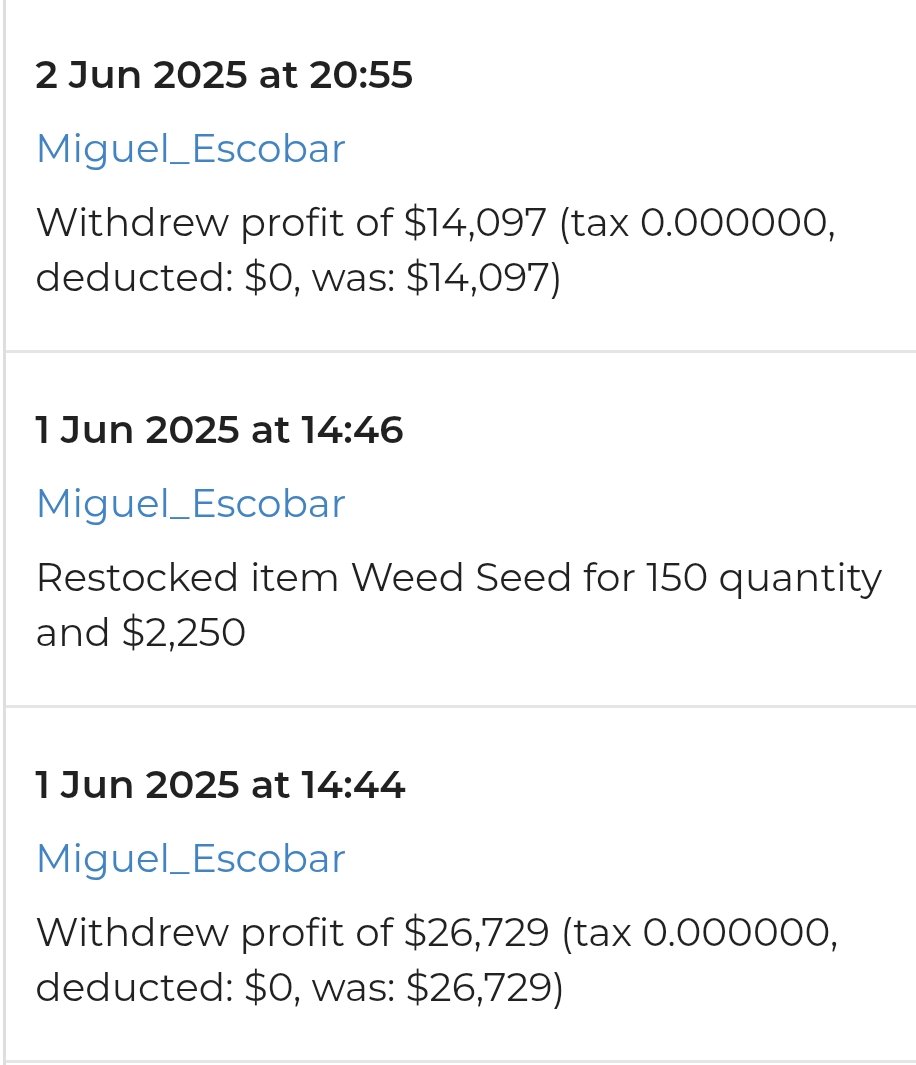
Task: Click the $2,250 restock amount
Action: click(x=183, y=633)
